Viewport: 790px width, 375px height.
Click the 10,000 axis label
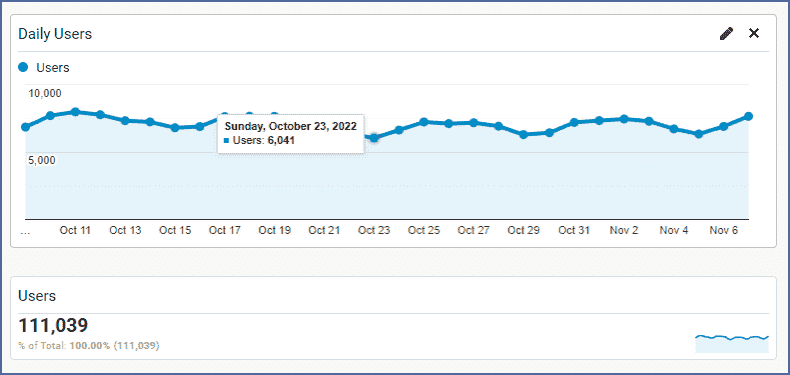click(44, 93)
